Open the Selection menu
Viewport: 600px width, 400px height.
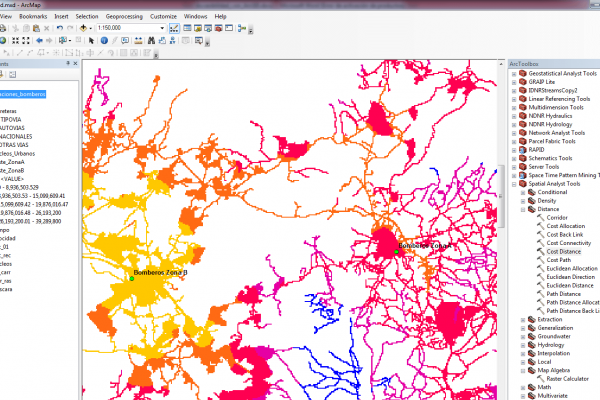(x=87, y=16)
